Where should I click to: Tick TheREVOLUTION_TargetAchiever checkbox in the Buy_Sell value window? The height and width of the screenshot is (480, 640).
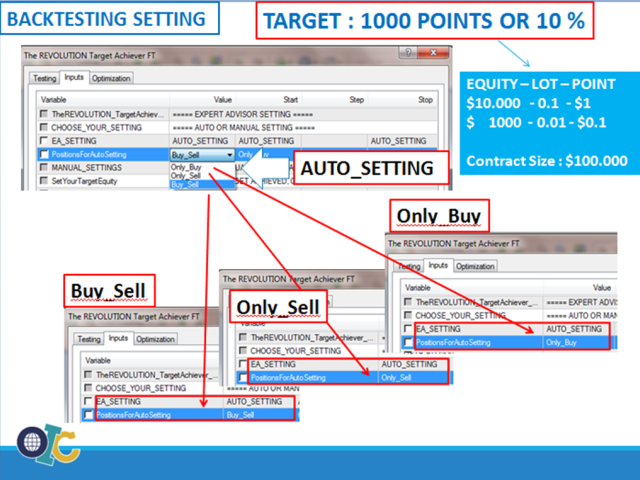pos(88,374)
